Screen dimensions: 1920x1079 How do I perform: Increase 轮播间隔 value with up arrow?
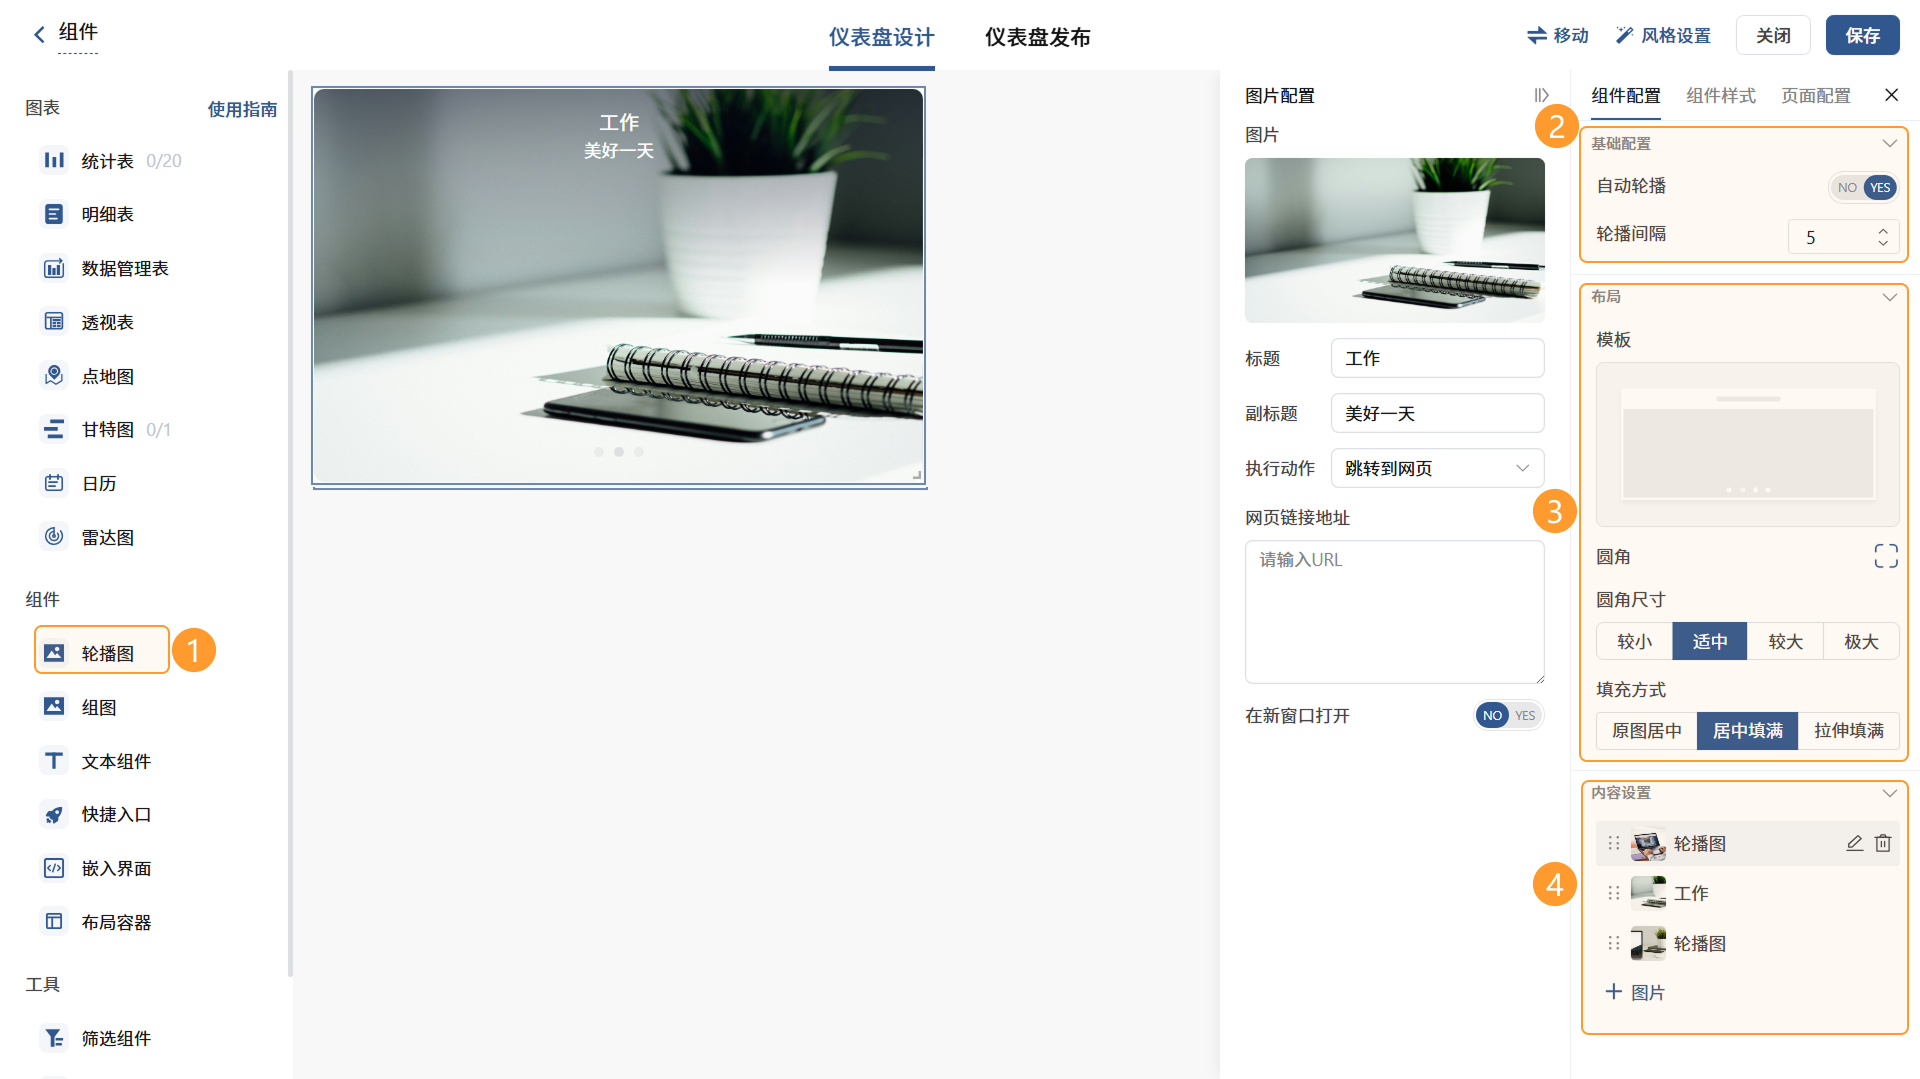click(x=1883, y=231)
